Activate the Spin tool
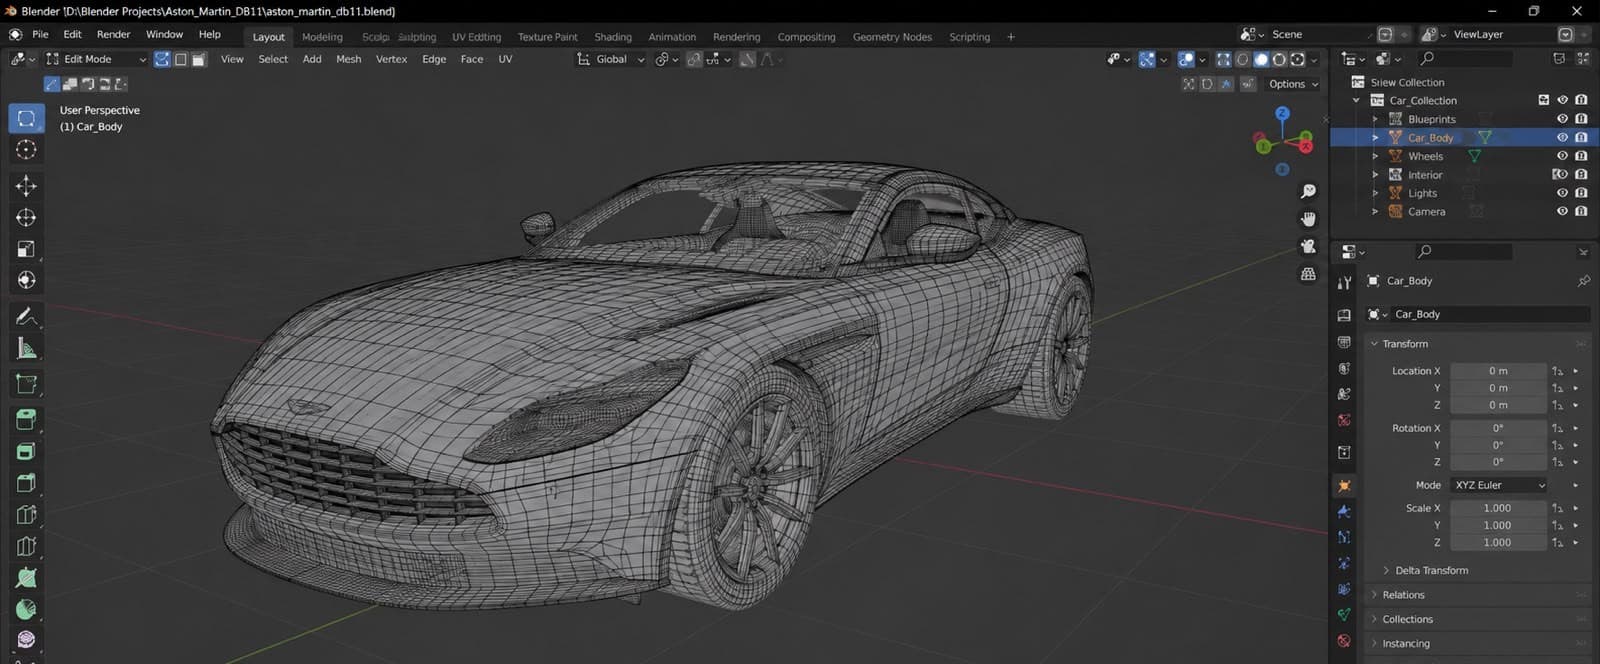The height and width of the screenshot is (664, 1600). (x=26, y=609)
